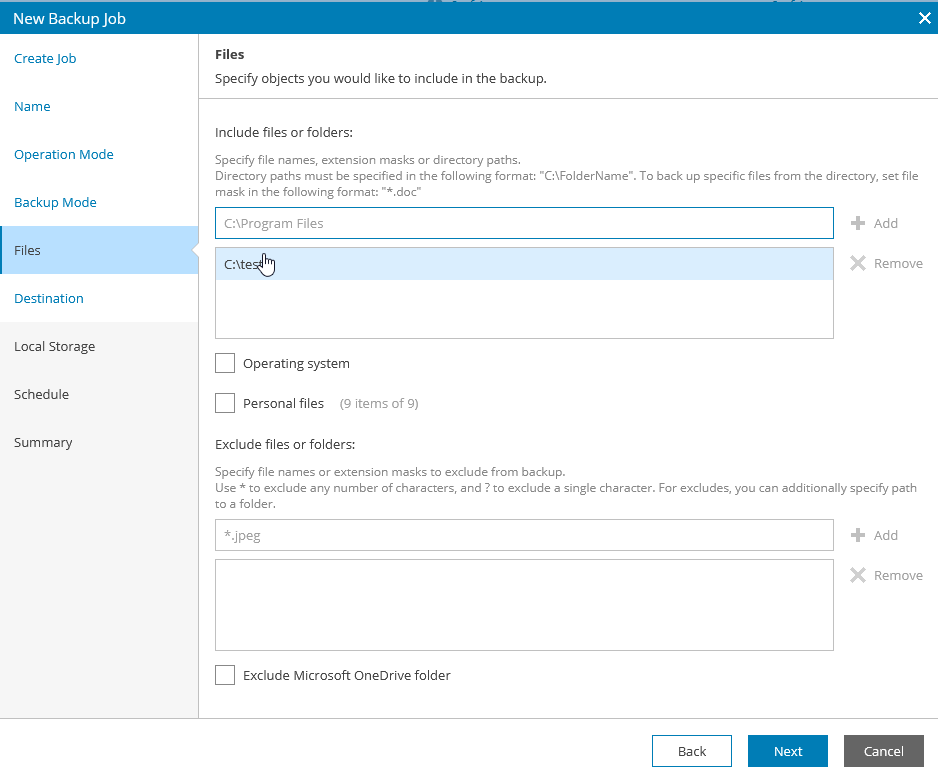938x783 pixels.
Task: Select C:\test in the include list
Action: tap(400, 263)
